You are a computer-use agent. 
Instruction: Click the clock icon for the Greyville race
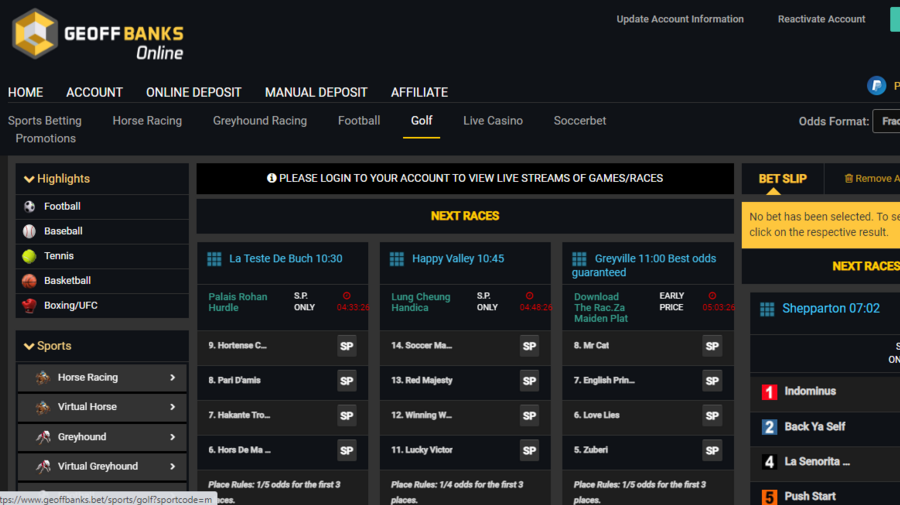click(x=712, y=296)
